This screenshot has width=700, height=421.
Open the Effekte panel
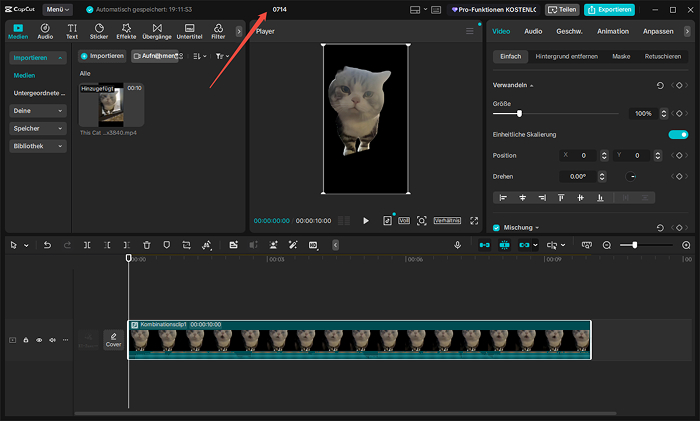point(126,31)
